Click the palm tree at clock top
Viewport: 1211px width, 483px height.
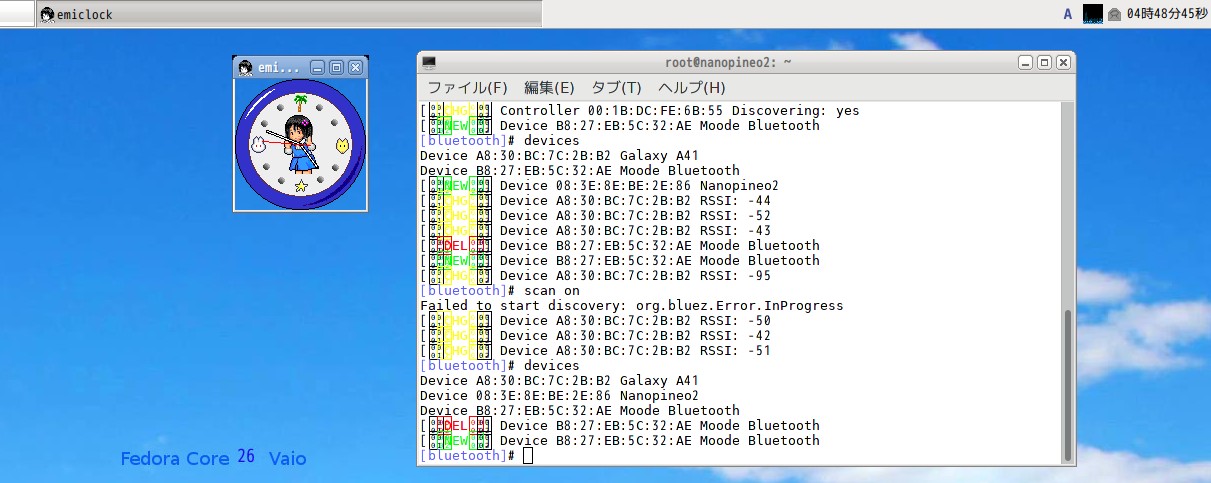(x=300, y=101)
